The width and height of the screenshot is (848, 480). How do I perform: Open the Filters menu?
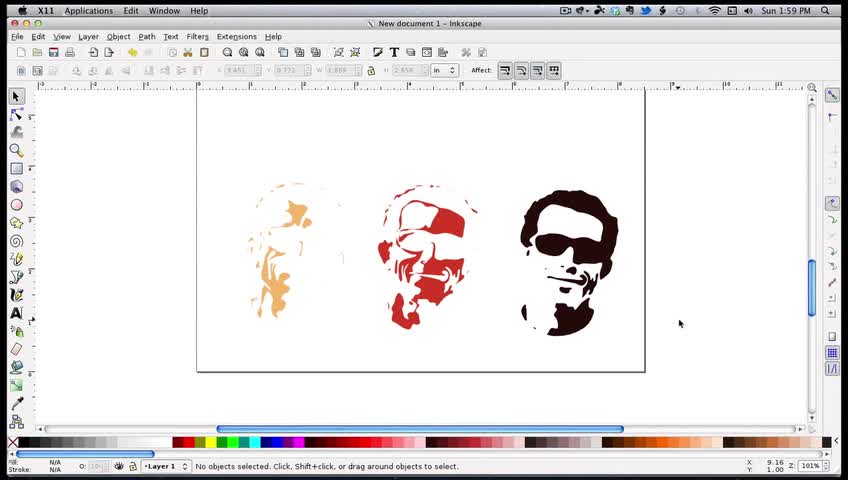click(197, 37)
